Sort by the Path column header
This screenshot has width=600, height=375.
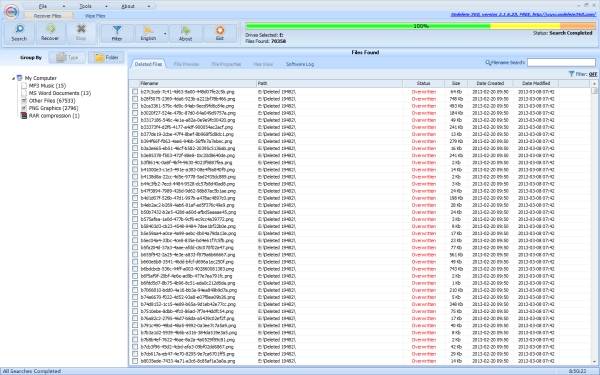(329, 83)
